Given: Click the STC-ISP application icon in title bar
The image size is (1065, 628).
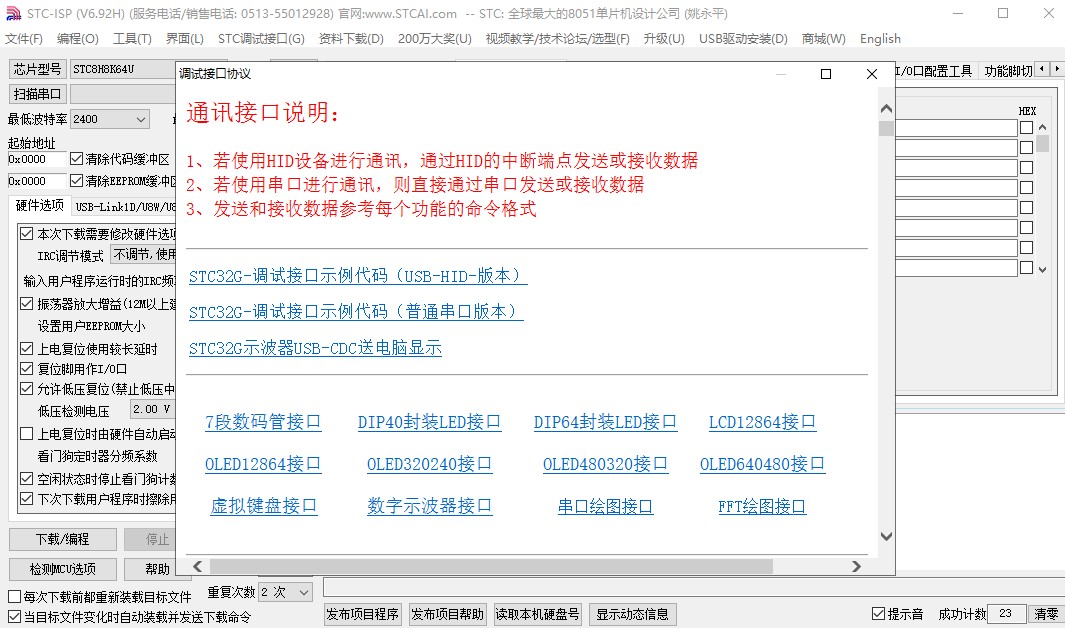Looking at the screenshot, I should click(13, 14).
